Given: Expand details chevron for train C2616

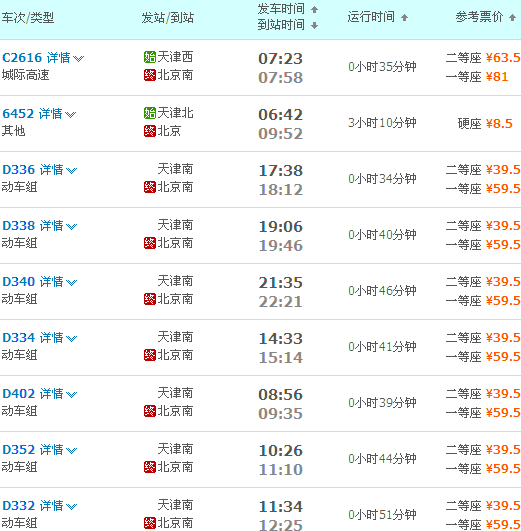Looking at the screenshot, I should pos(79,59).
